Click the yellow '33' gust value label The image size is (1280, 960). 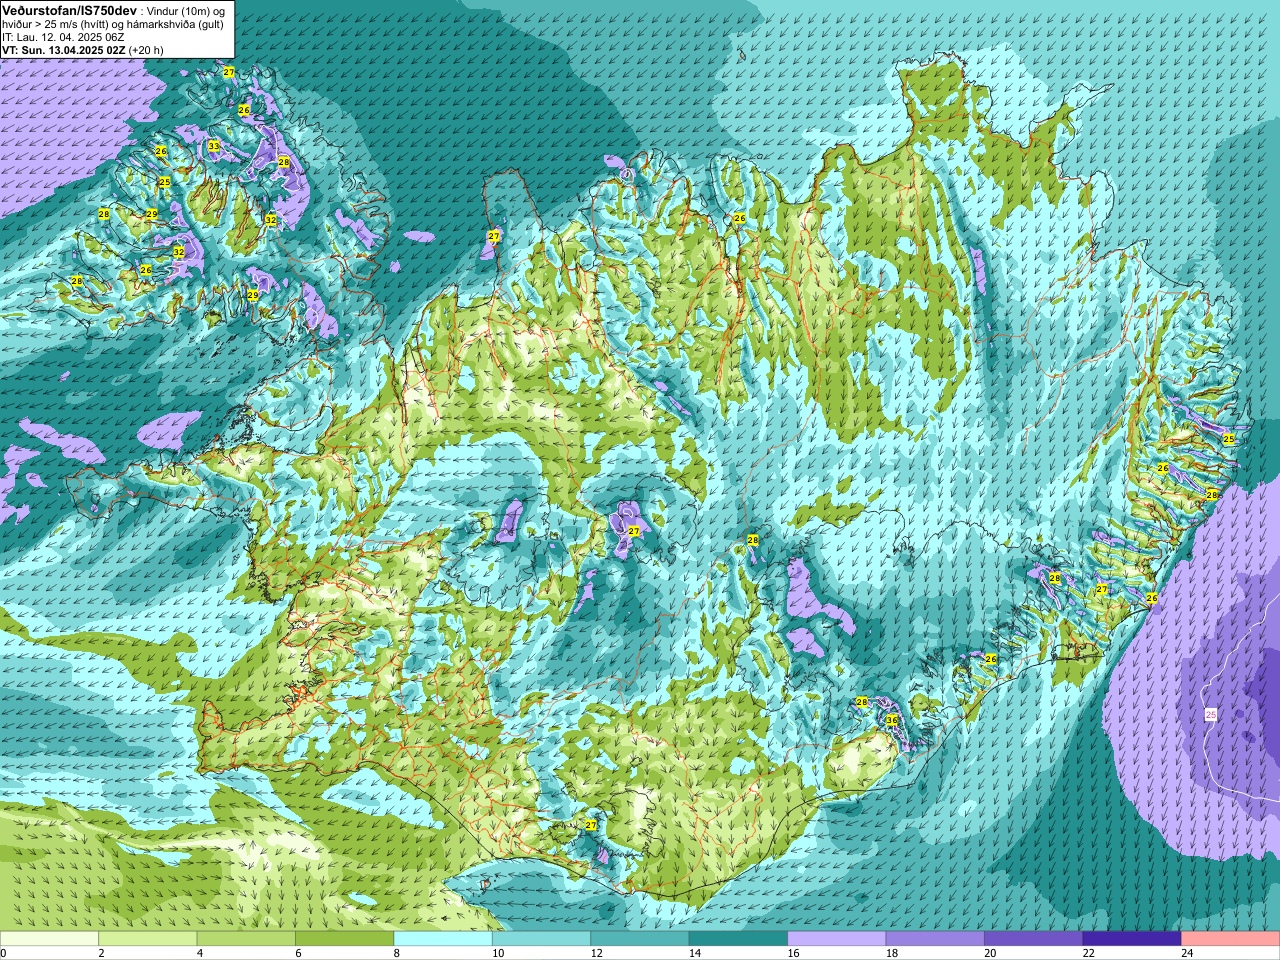(x=213, y=146)
